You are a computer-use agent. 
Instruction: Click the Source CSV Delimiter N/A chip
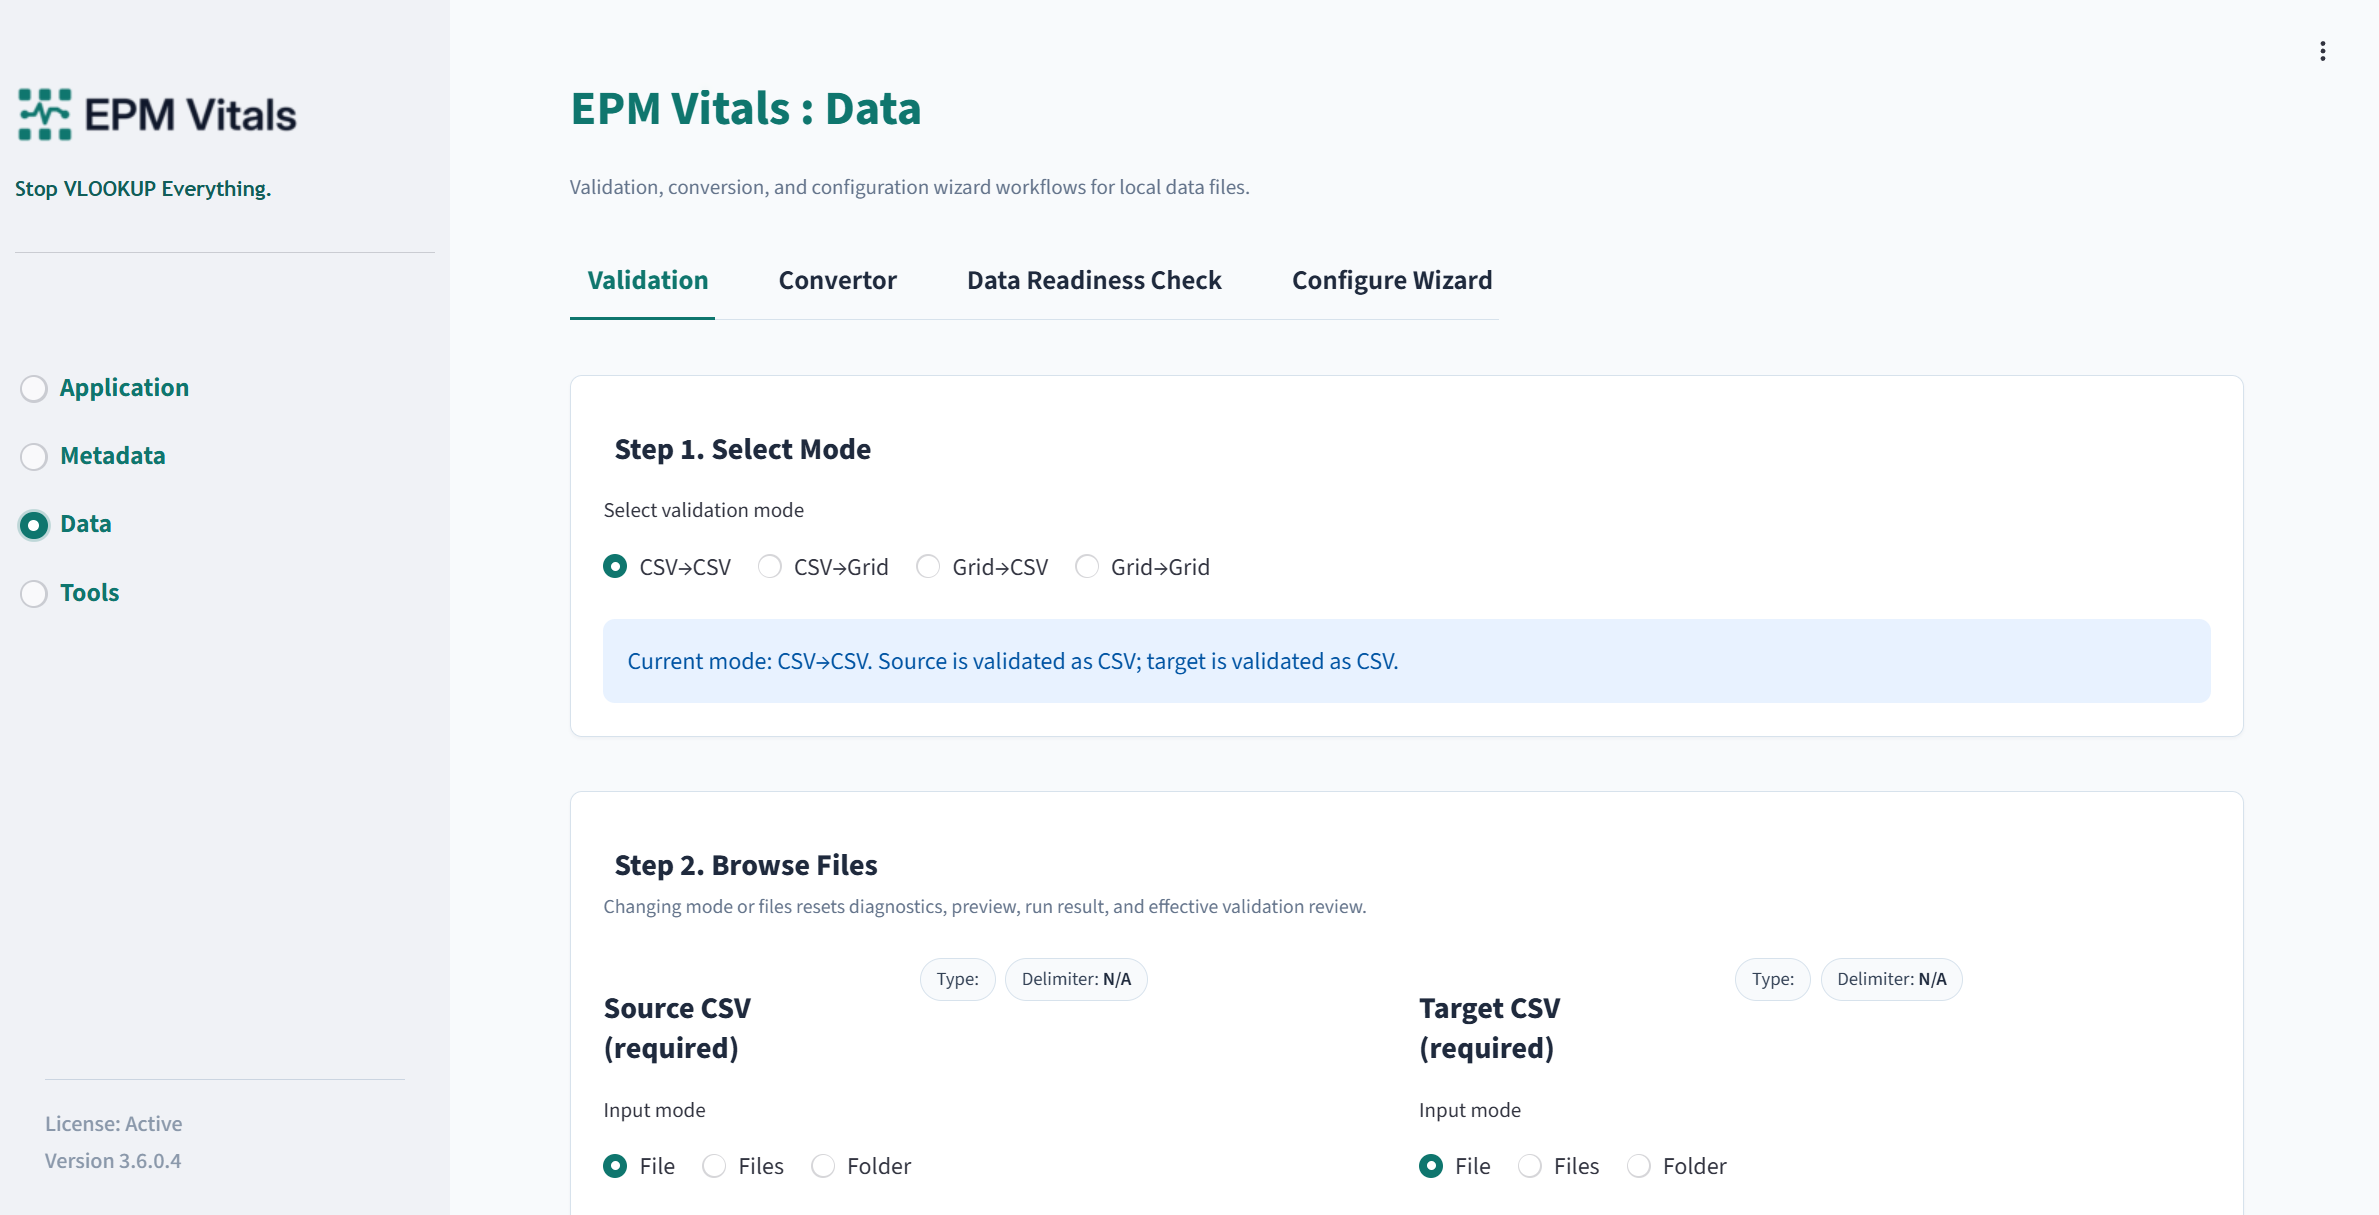click(x=1076, y=979)
